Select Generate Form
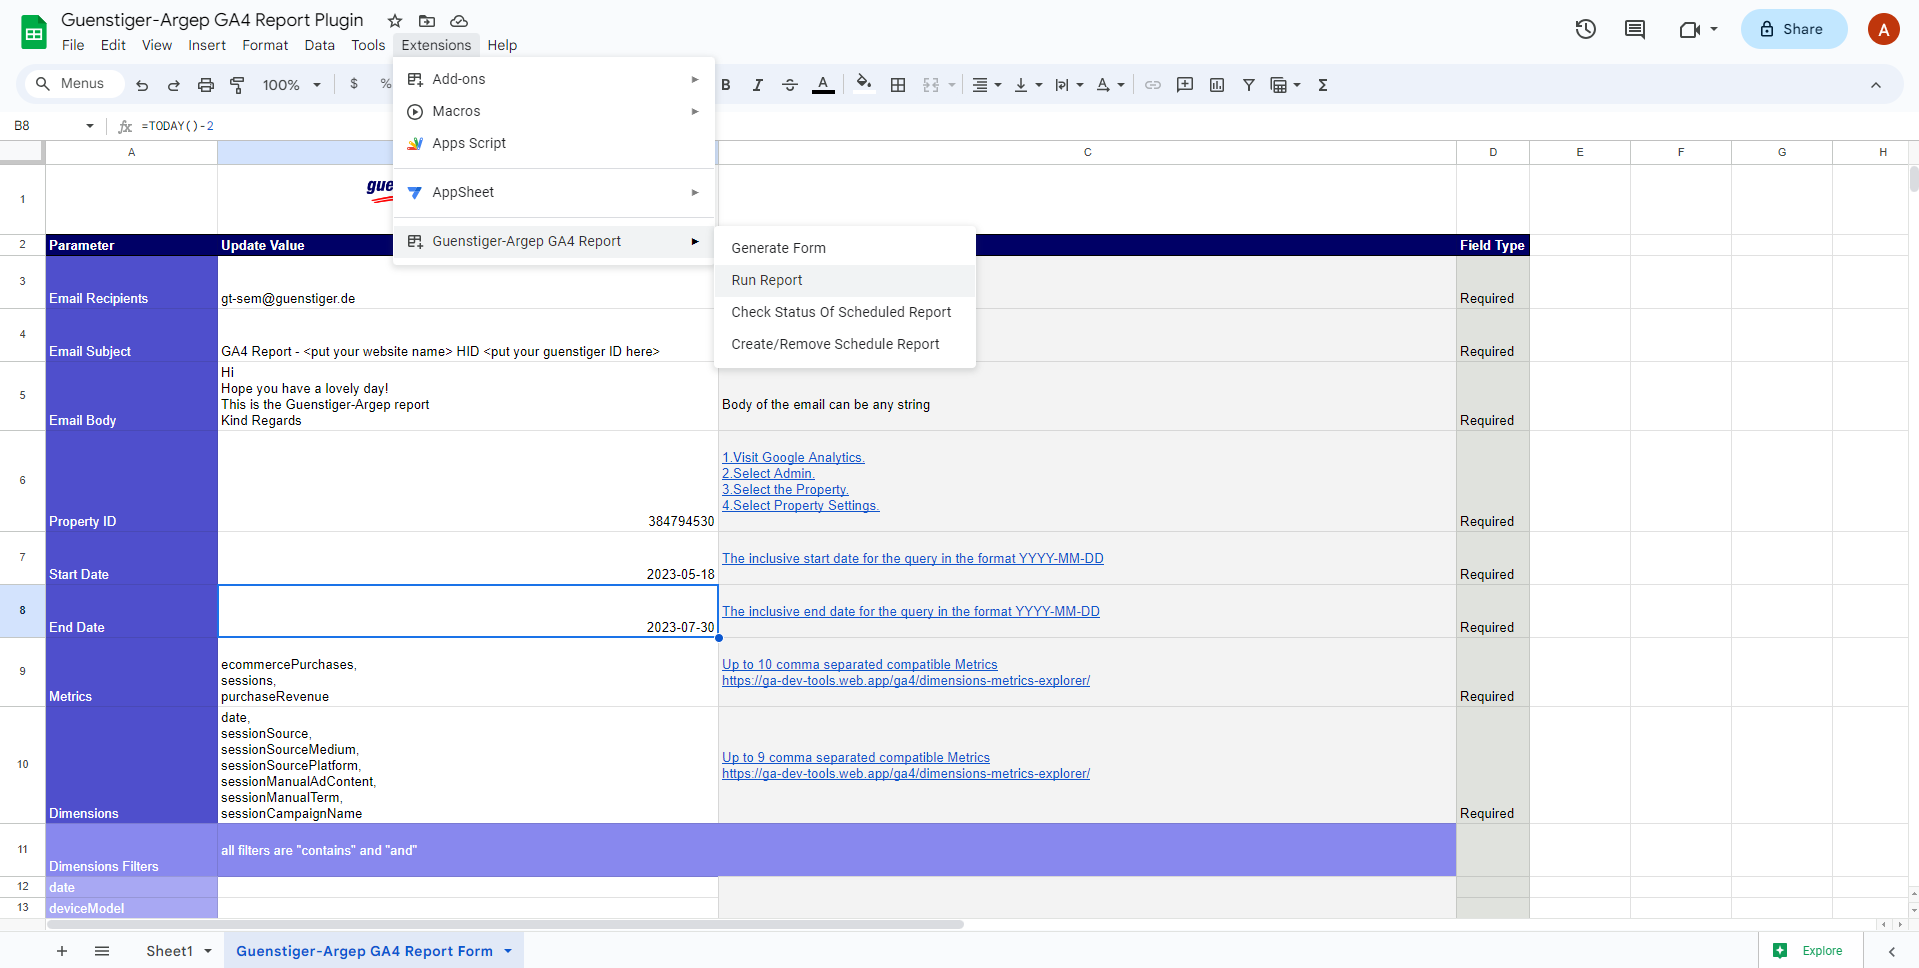 point(844,248)
